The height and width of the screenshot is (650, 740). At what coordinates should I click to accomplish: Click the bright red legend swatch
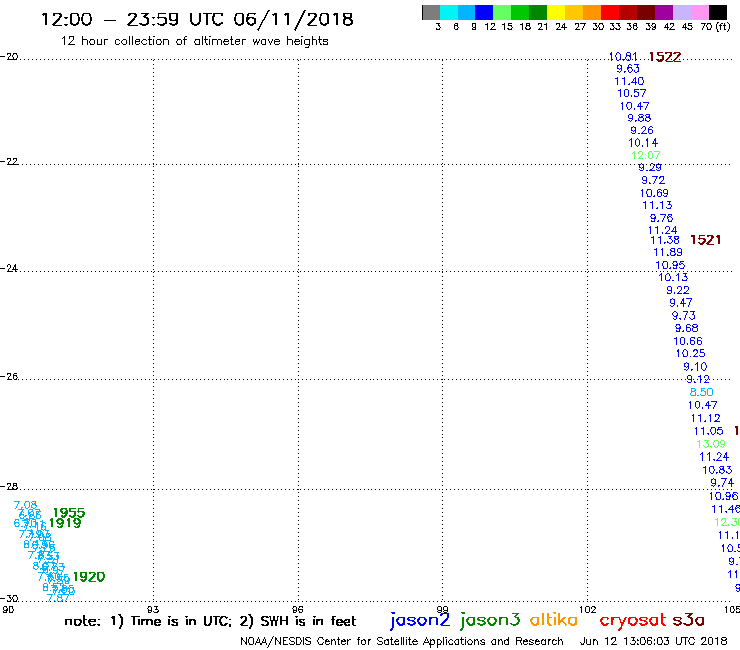pyautogui.click(x=609, y=12)
